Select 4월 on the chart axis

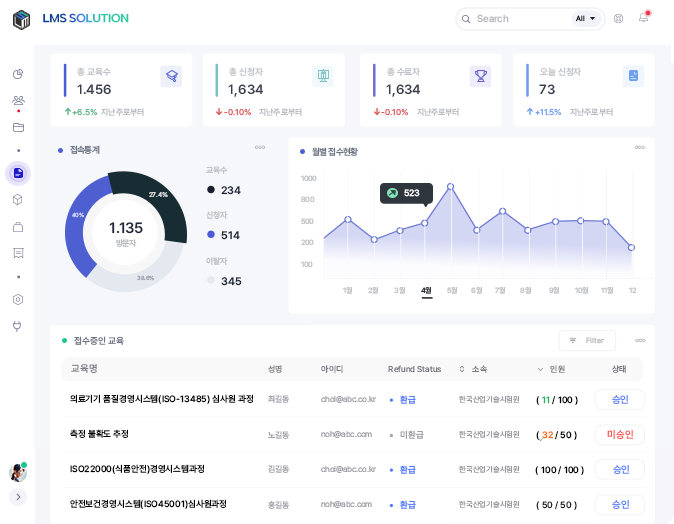(x=426, y=291)
